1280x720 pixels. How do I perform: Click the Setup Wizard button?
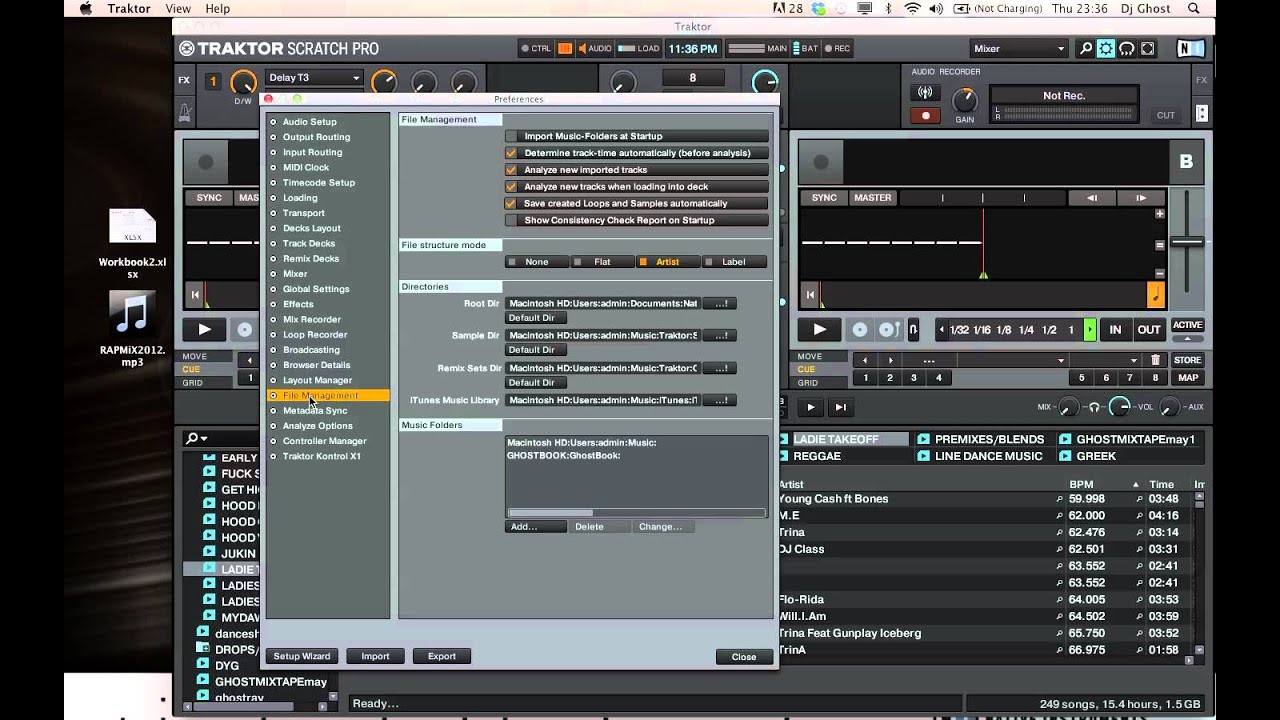point(302,657)
